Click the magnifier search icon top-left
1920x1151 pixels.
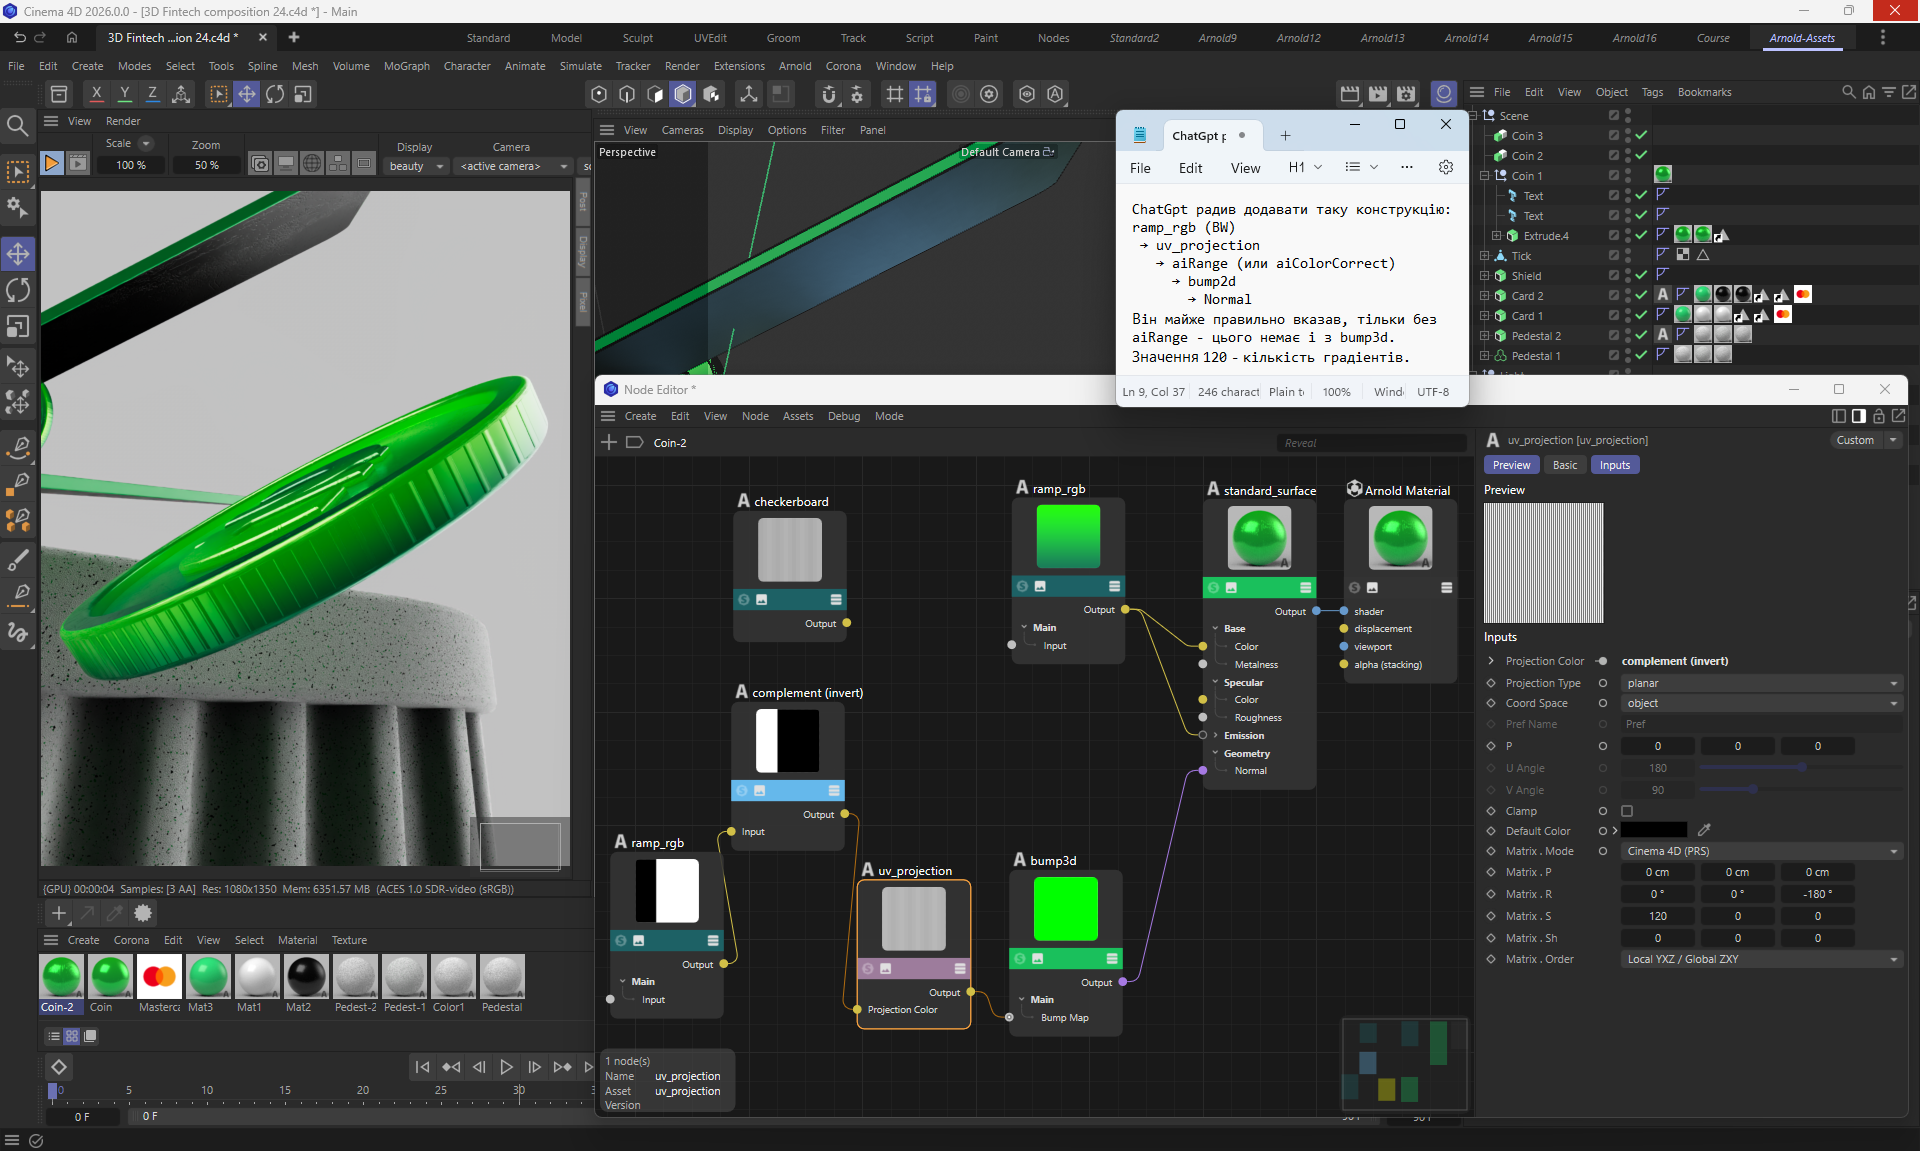(17, 125)
